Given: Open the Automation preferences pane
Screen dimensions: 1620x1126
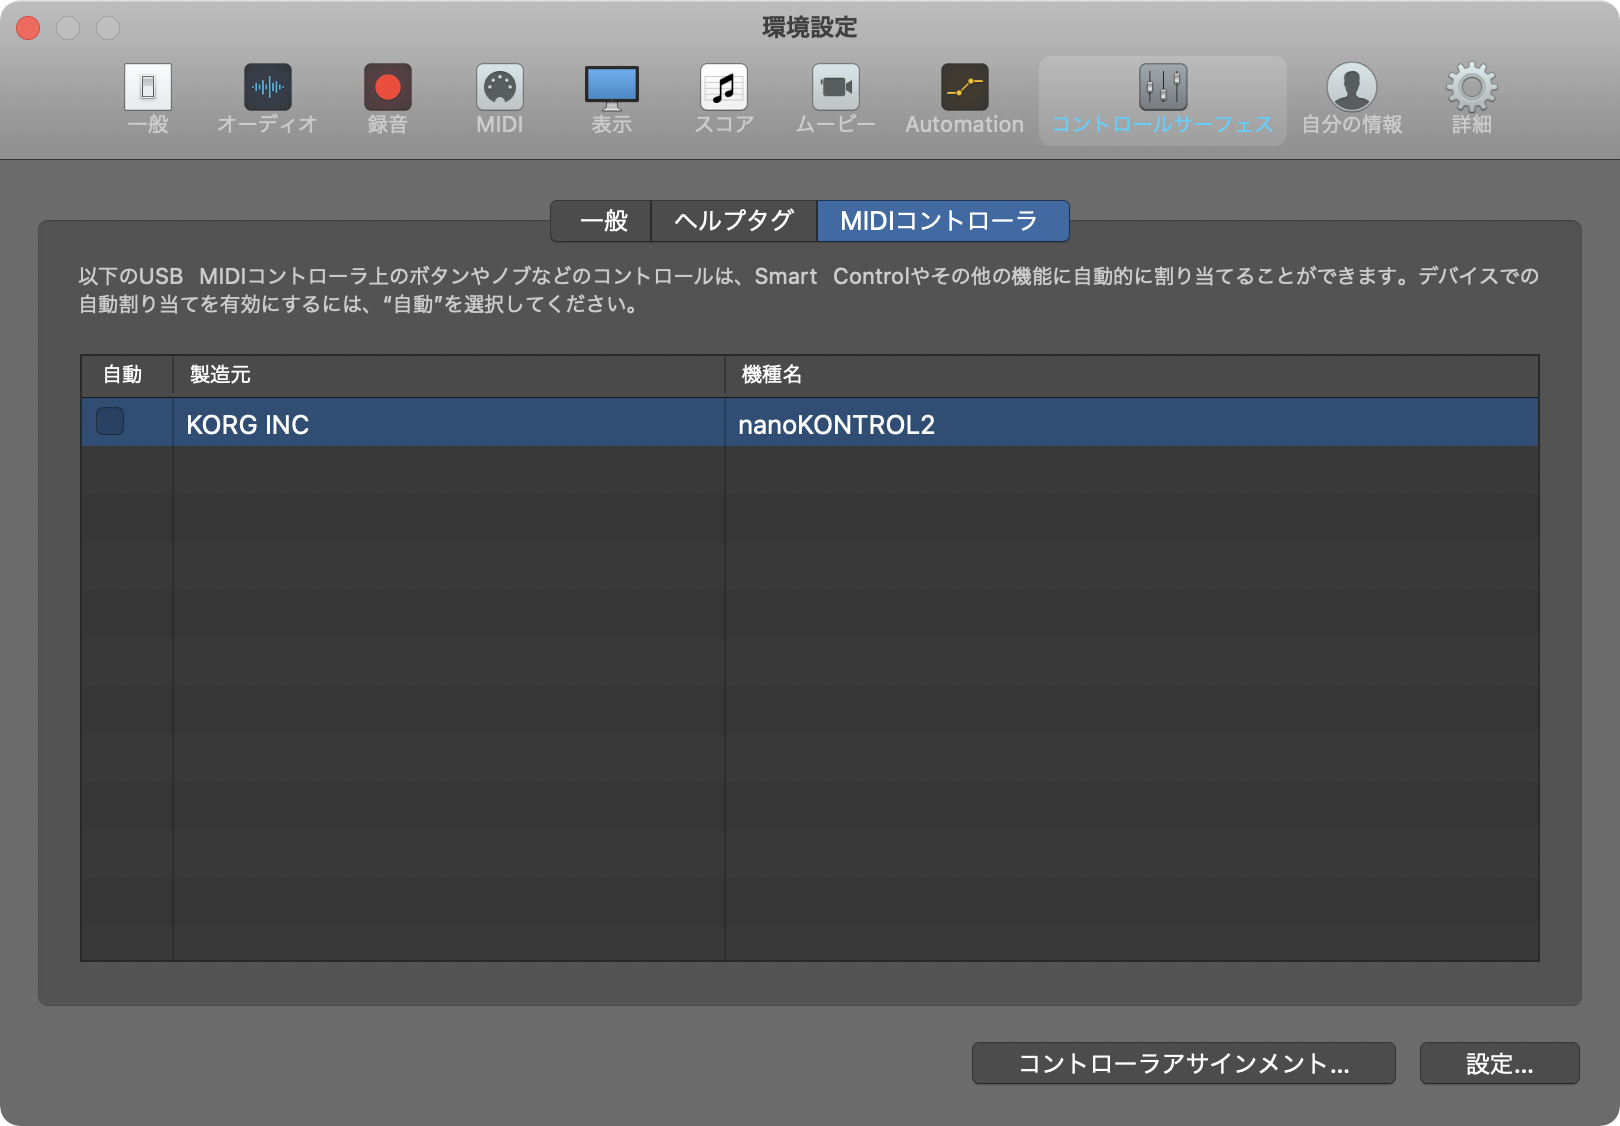Looking at the screenshot, I should point(964,99).
